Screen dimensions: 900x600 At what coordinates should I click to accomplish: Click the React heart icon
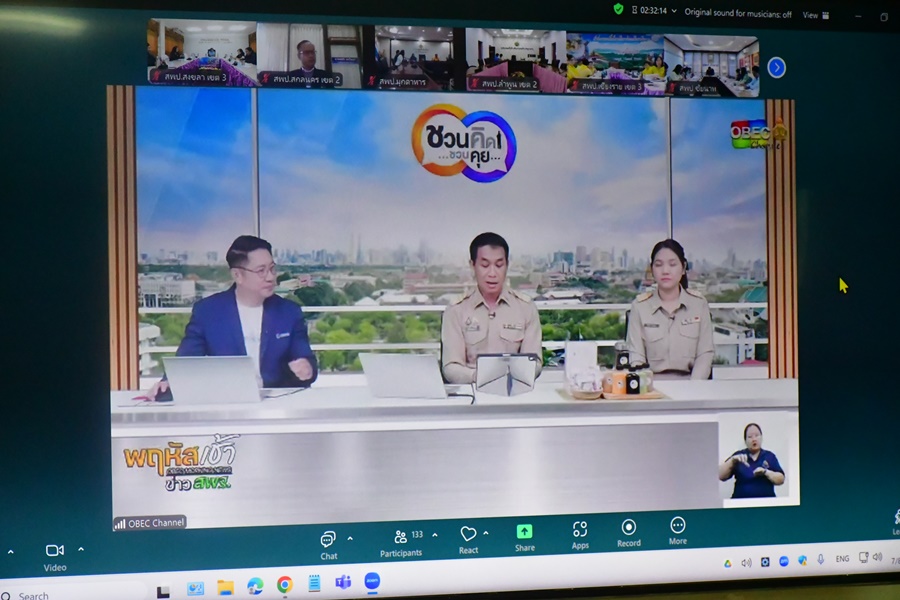click(x=468, y=537)
